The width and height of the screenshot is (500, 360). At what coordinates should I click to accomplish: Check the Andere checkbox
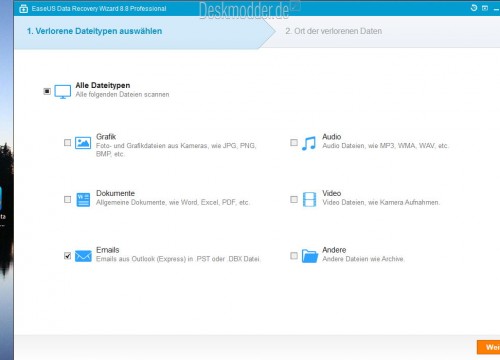coord(294,256)
